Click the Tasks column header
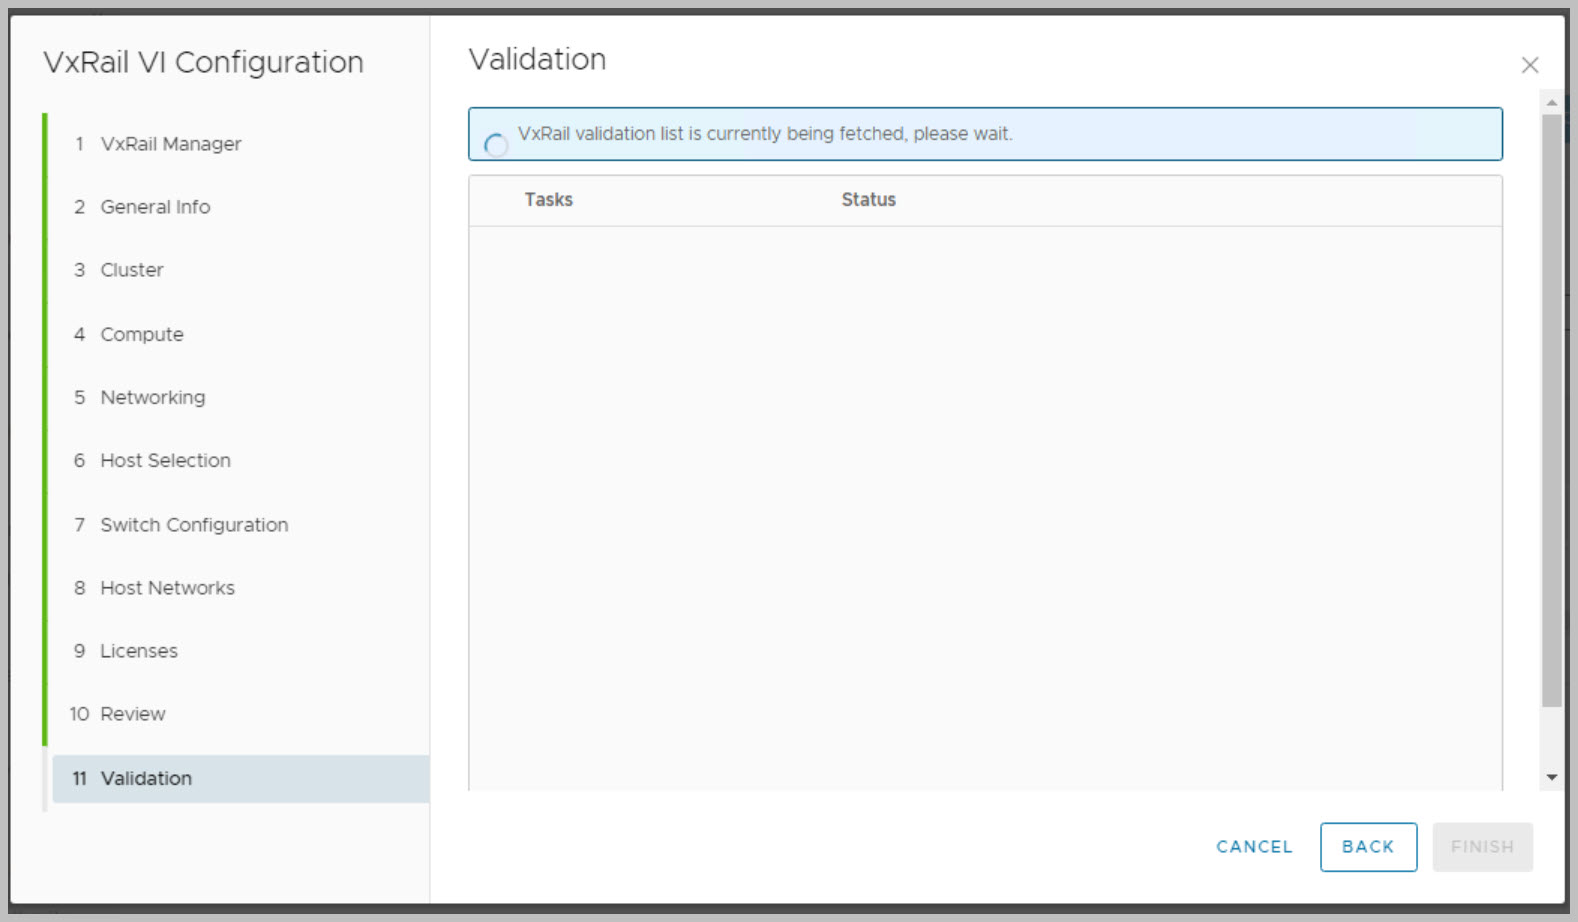 [x=549, y=200]
